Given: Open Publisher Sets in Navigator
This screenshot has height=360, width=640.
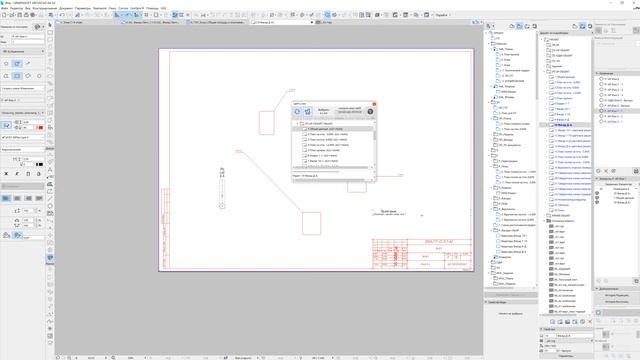Looking at the screenshot, I should pos(535,26).
